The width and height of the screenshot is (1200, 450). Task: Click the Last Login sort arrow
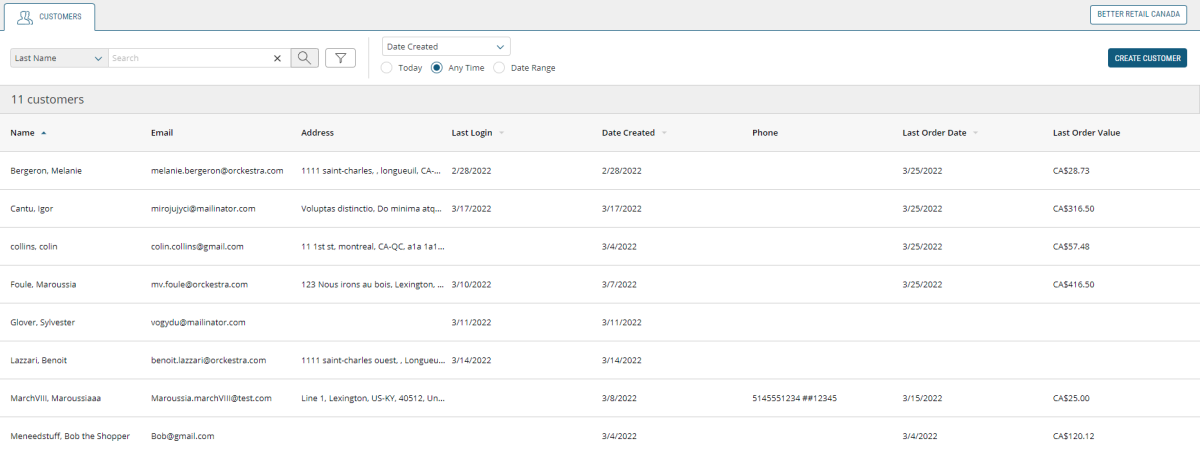pos(501,133)
